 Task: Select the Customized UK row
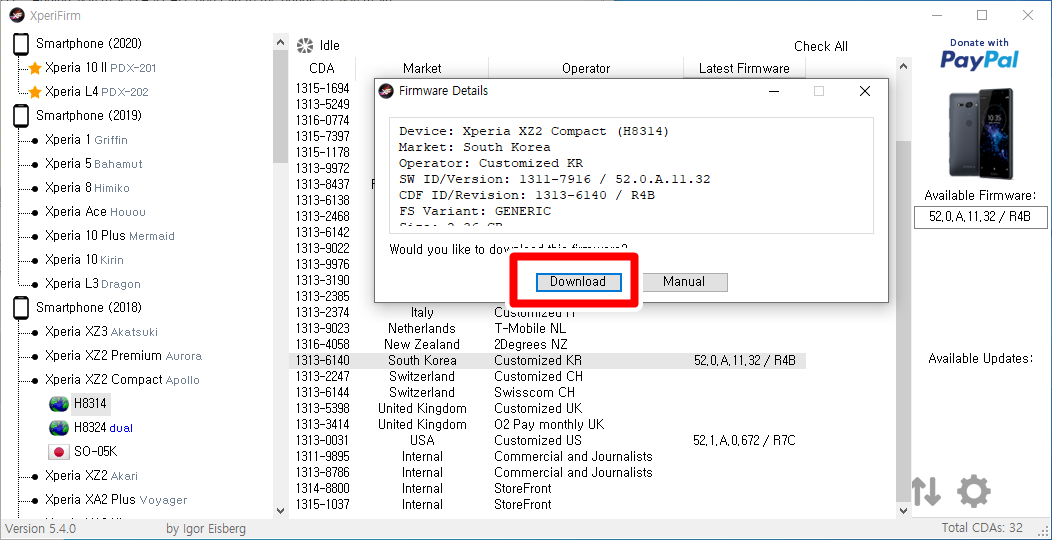pyautogui.click(x=547, y=409)
